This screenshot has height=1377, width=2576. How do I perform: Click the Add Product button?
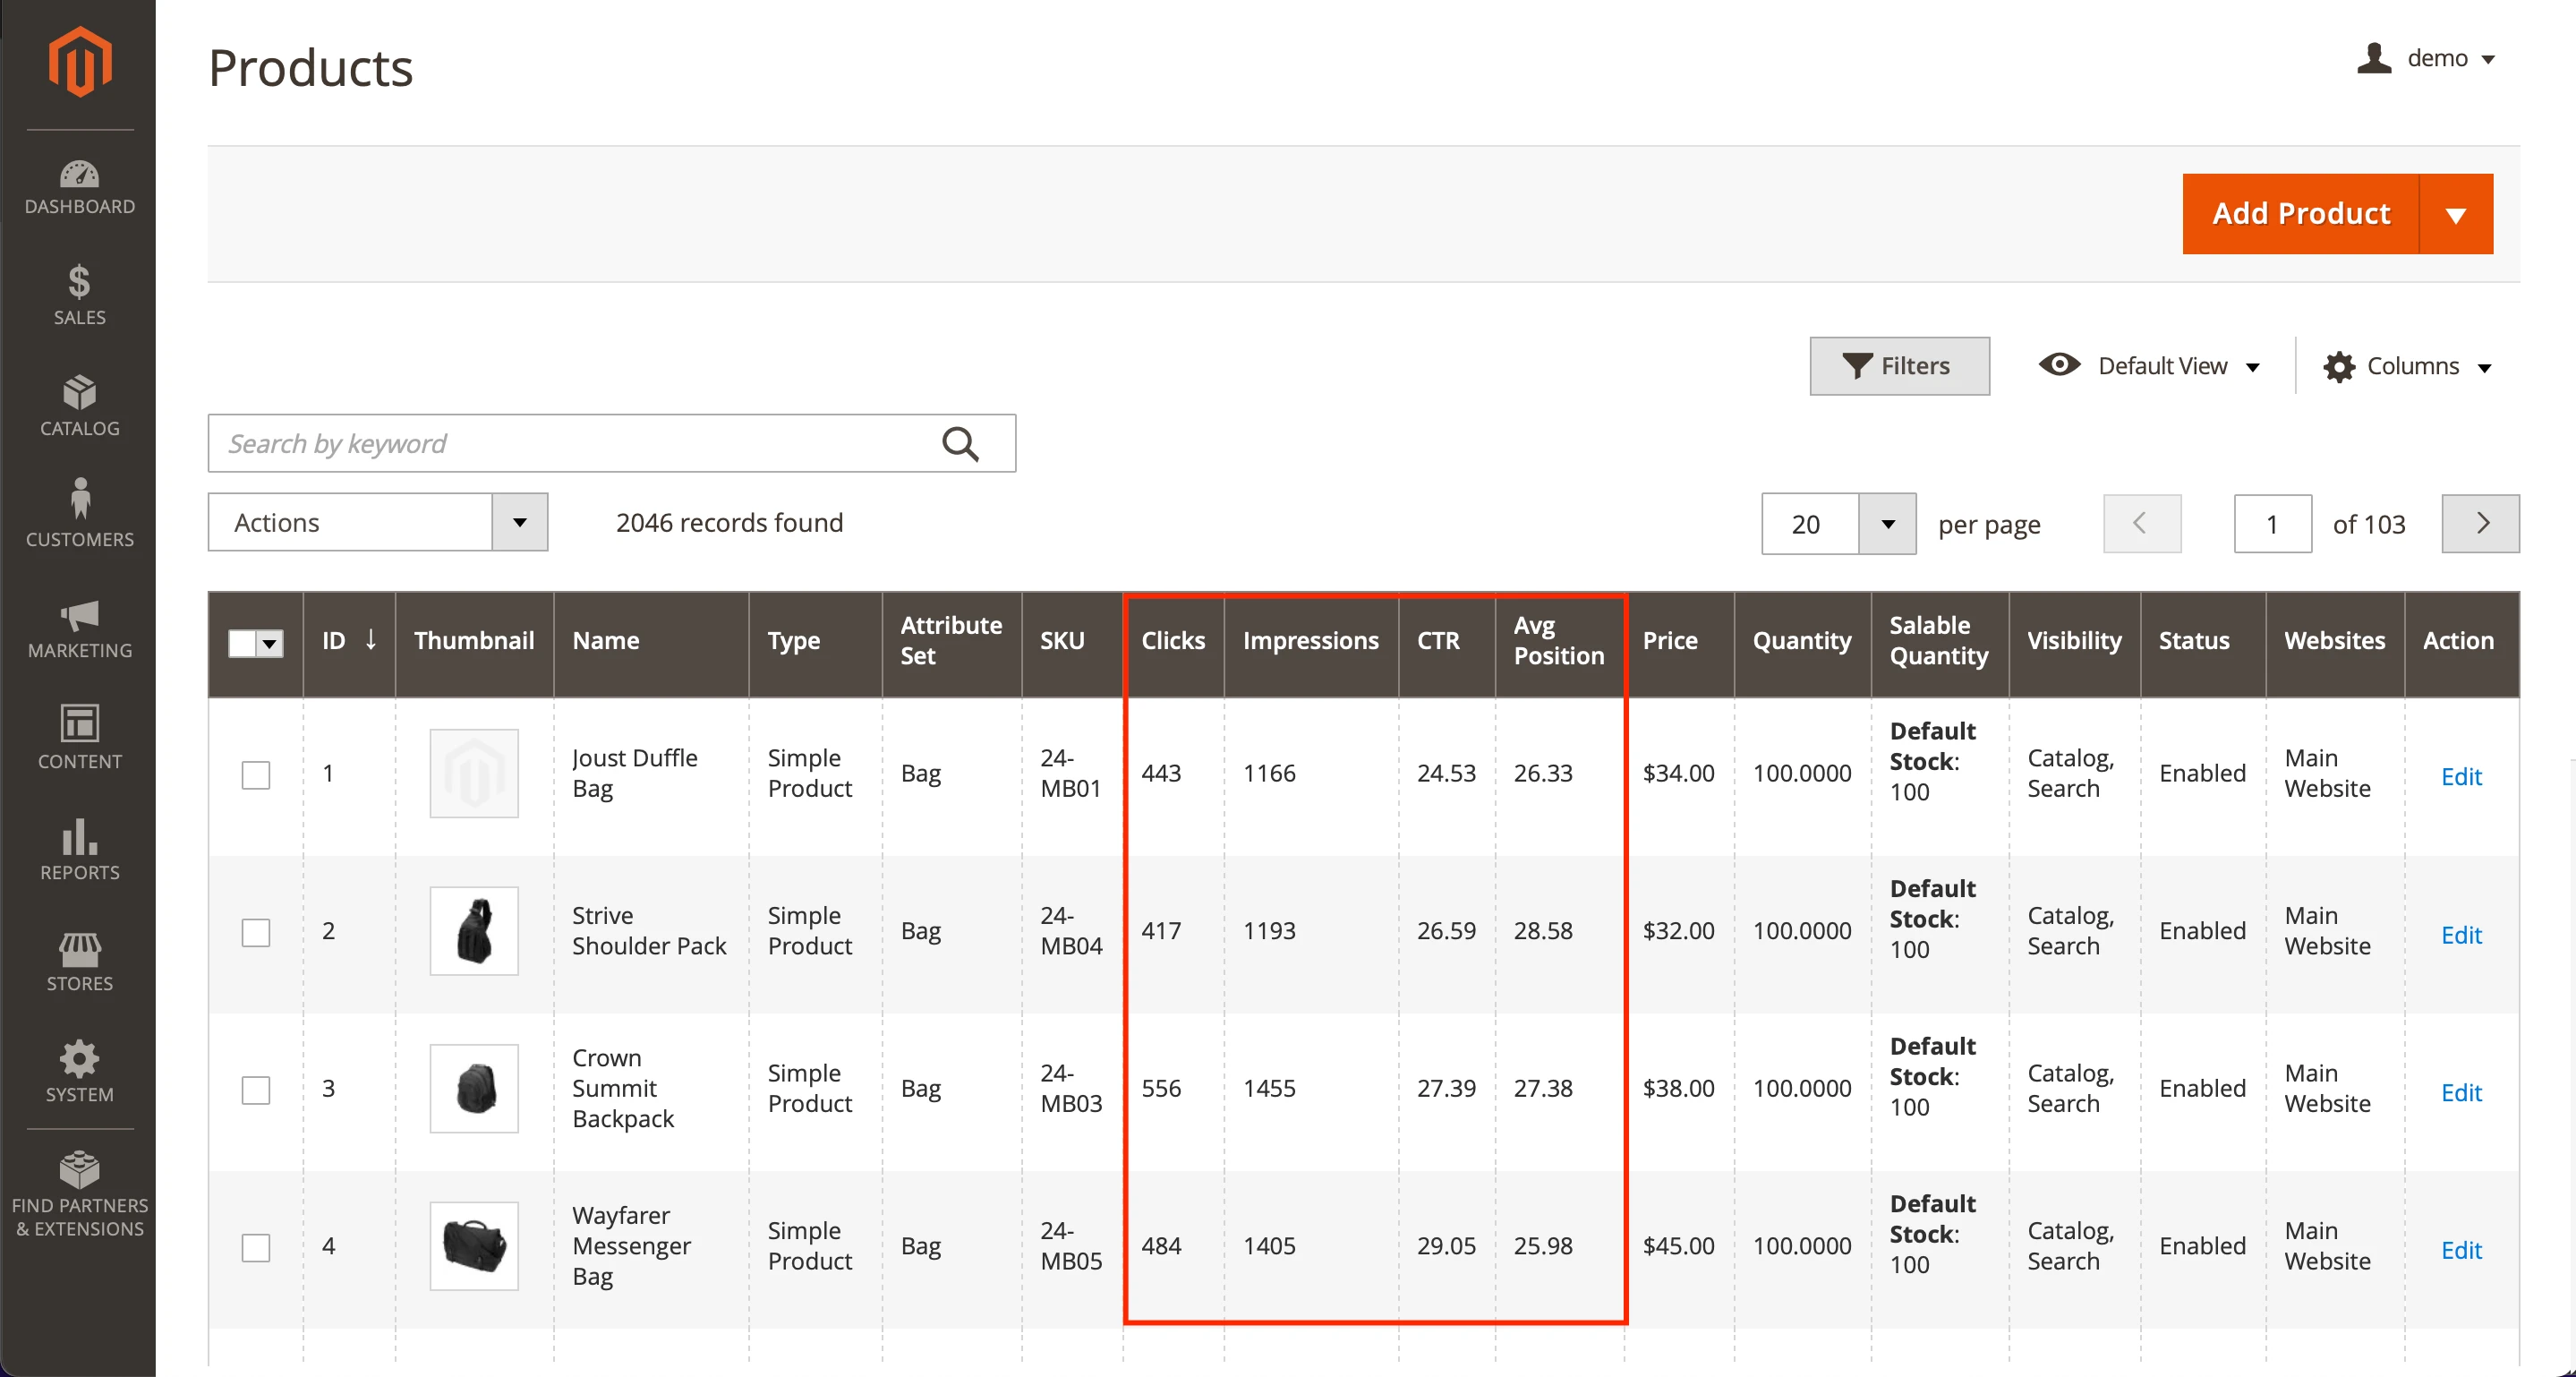click(x=2301, y=214)
